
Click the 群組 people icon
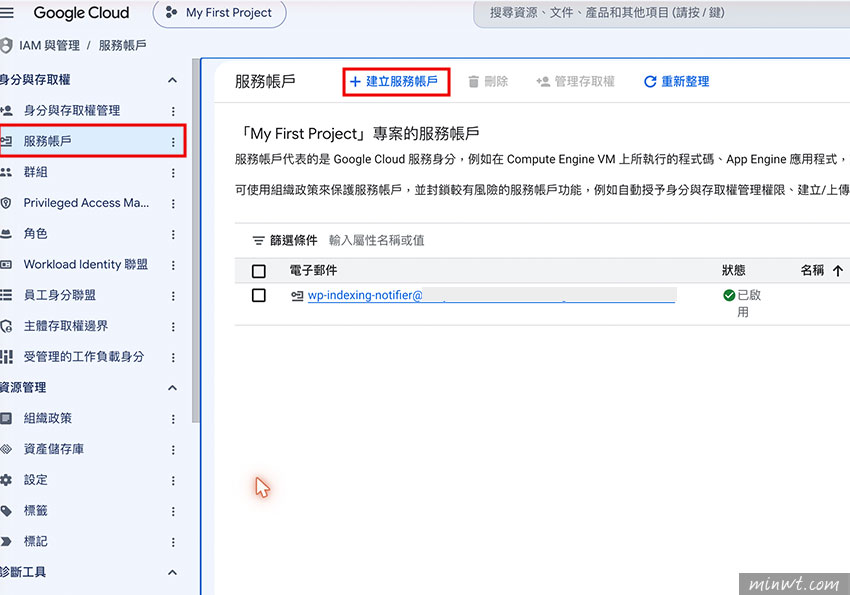(x=7, y=172)
